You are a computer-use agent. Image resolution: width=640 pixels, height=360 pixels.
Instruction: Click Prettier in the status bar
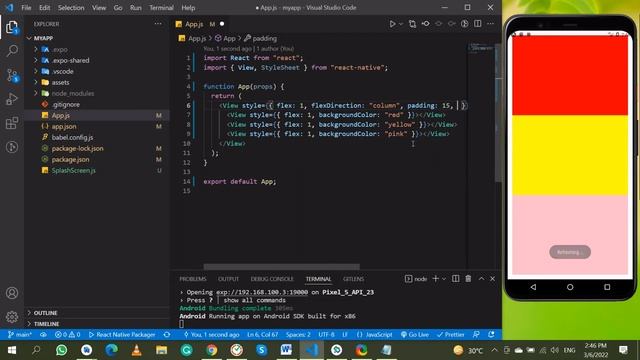tap(451, 335)
